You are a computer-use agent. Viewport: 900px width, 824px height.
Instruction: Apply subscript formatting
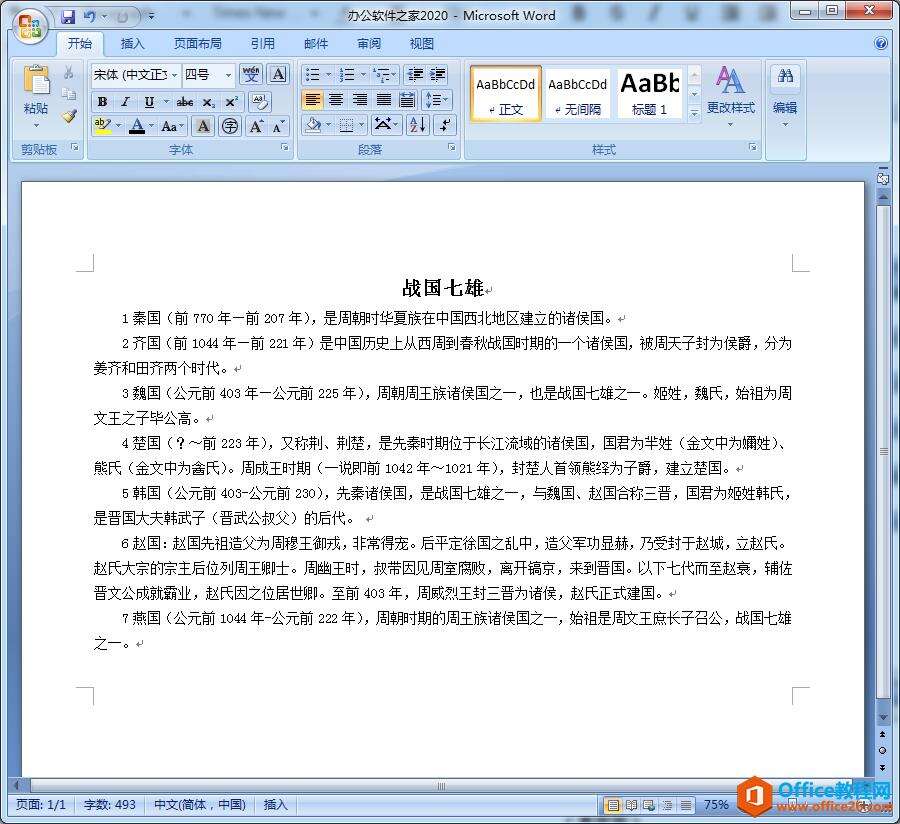(208, 102)
